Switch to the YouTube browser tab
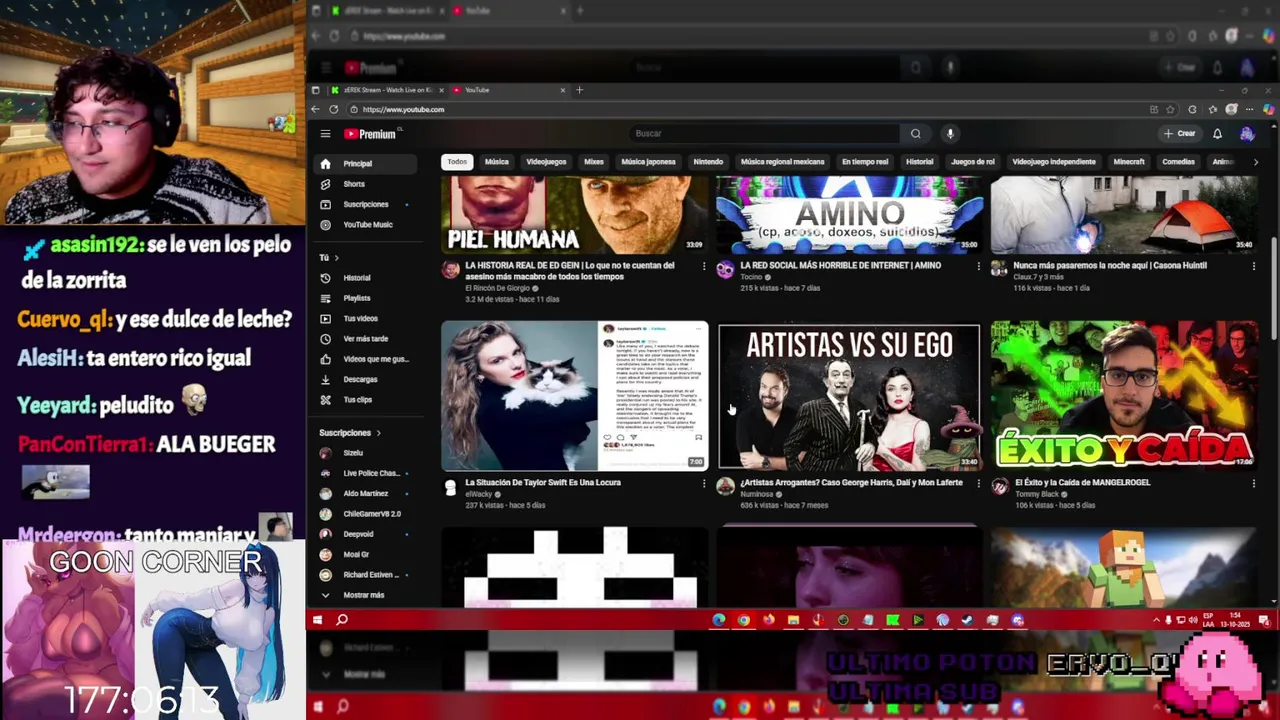 (510, 90)
